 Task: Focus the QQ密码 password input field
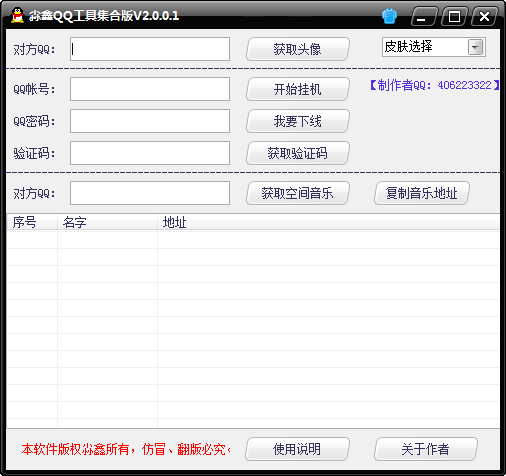pyautogui.click(x=150, y=121)
